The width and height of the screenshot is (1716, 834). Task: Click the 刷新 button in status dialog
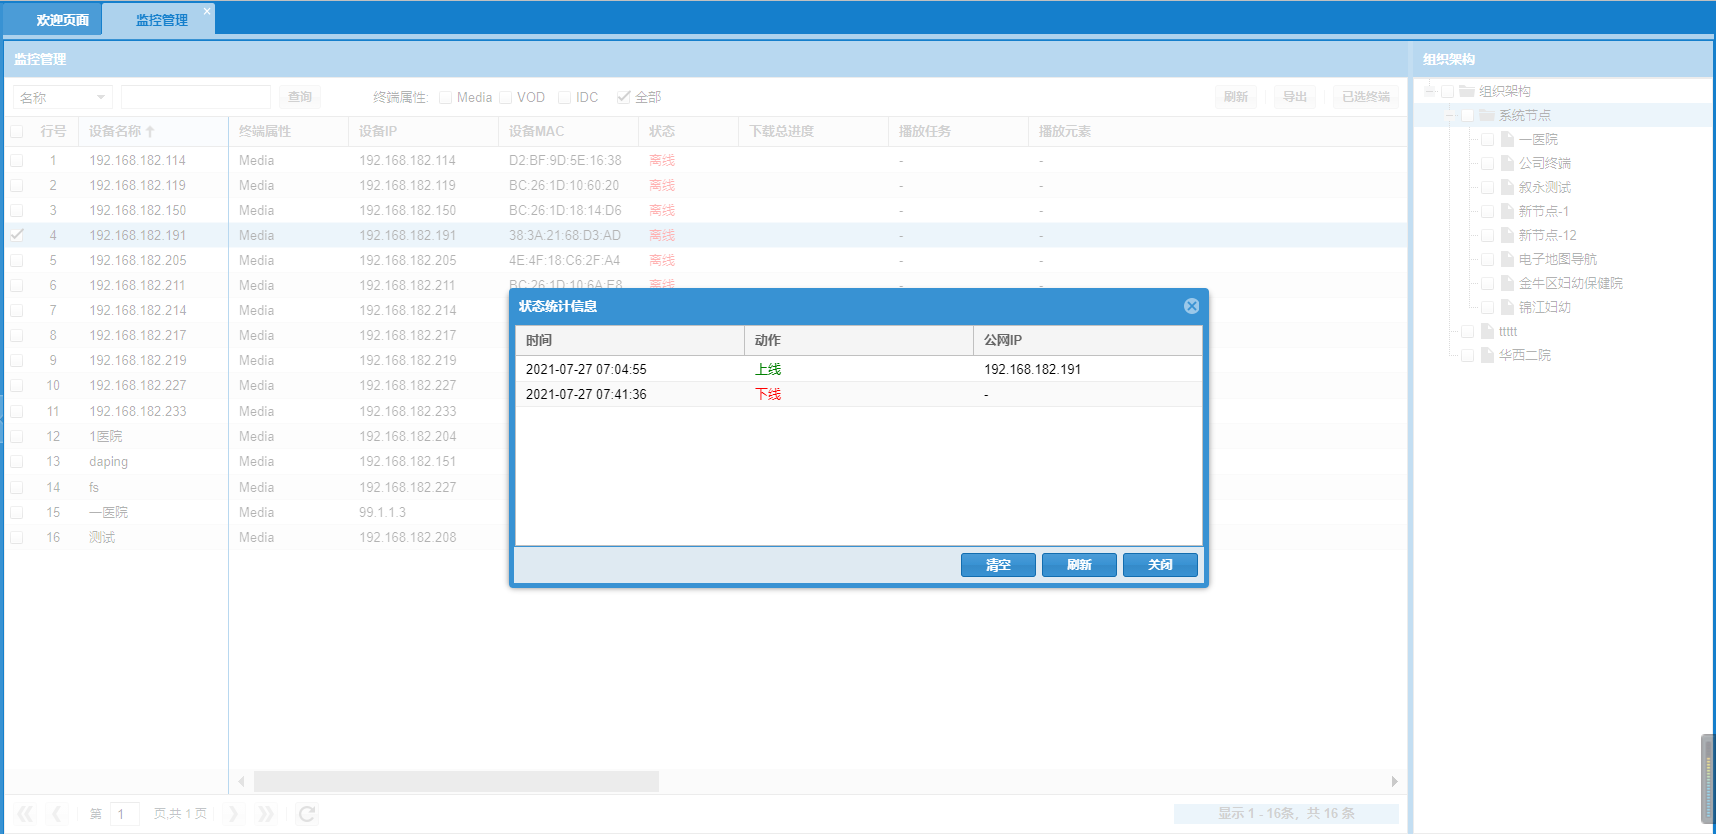pos(1079,565)
